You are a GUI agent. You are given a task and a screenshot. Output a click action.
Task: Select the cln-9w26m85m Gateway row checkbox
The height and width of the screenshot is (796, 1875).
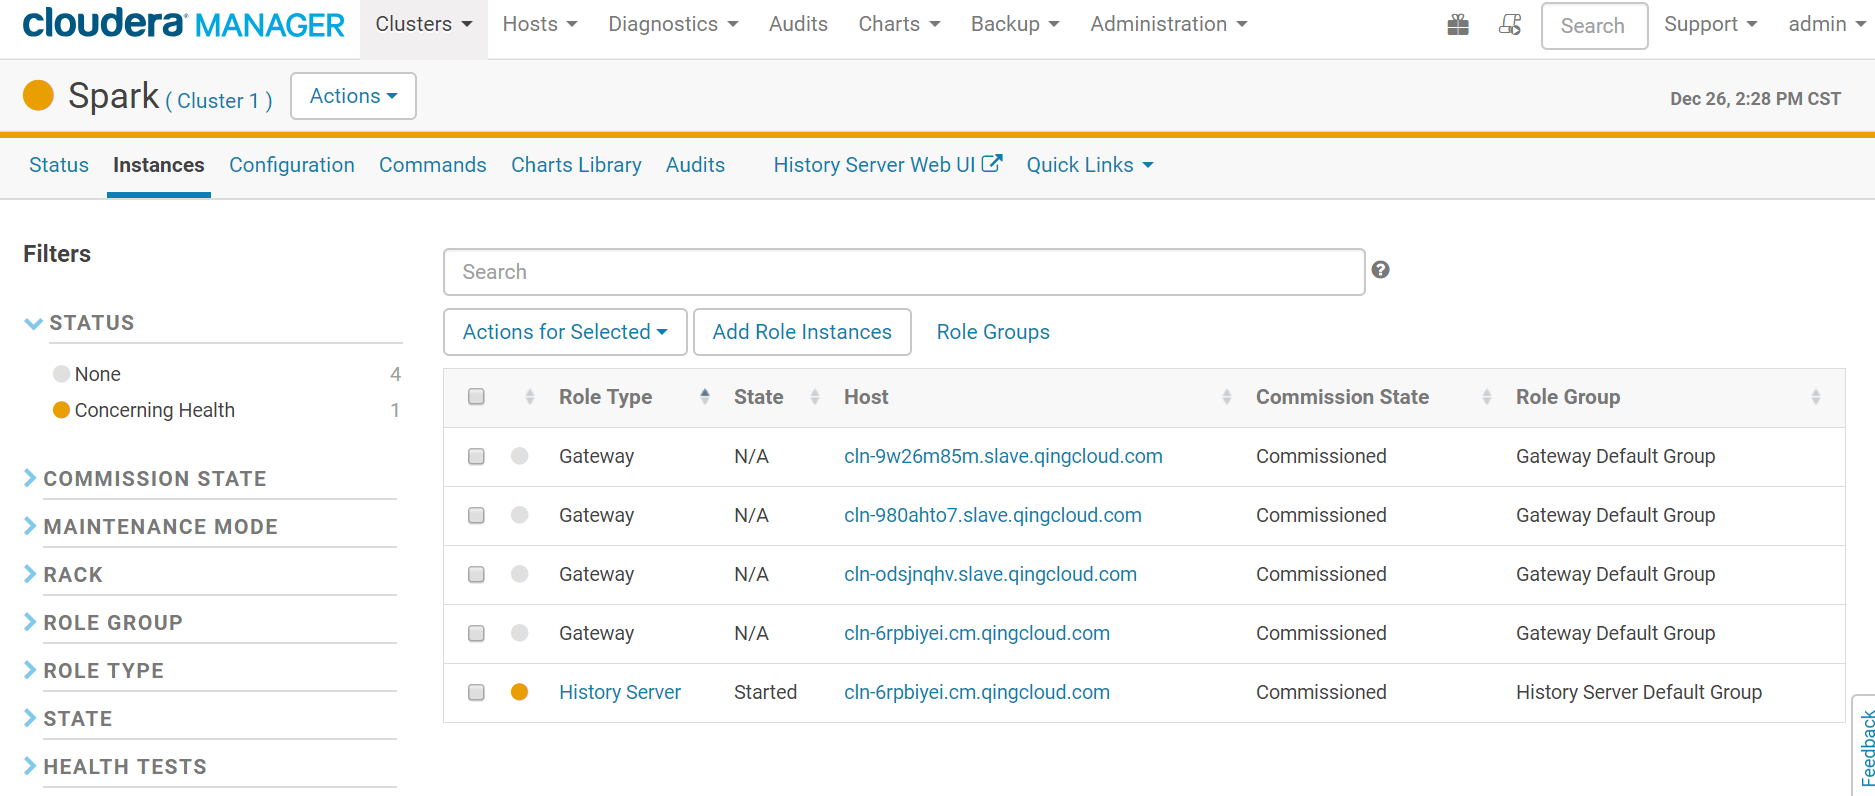tap(476, 456)
